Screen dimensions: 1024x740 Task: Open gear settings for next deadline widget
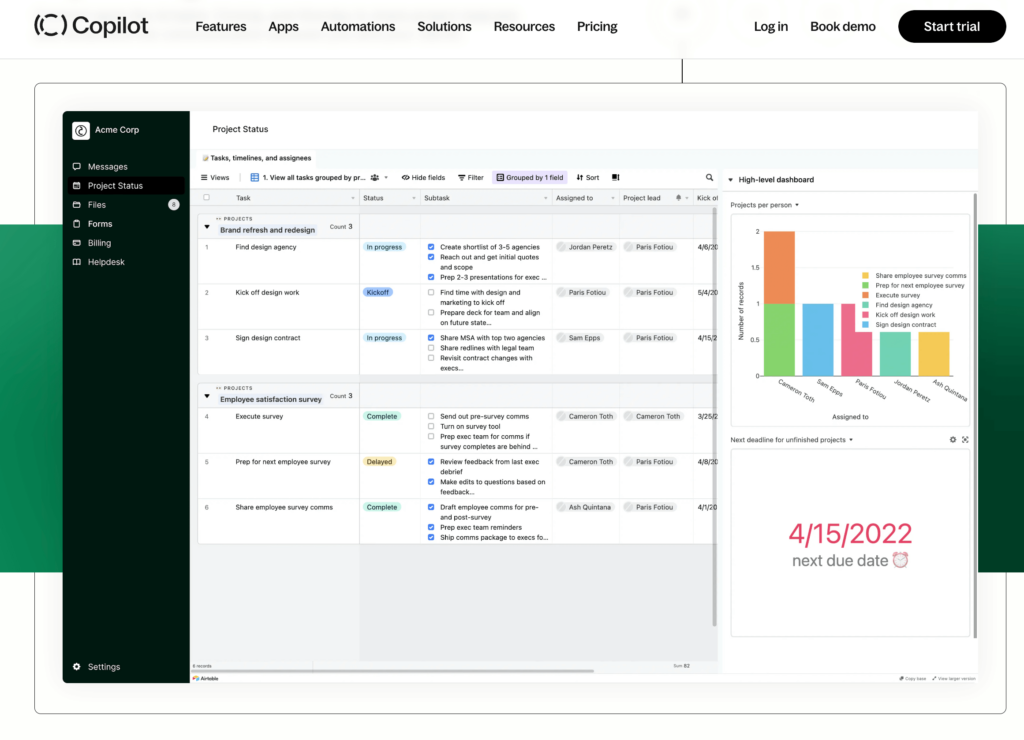pos(953,440)
